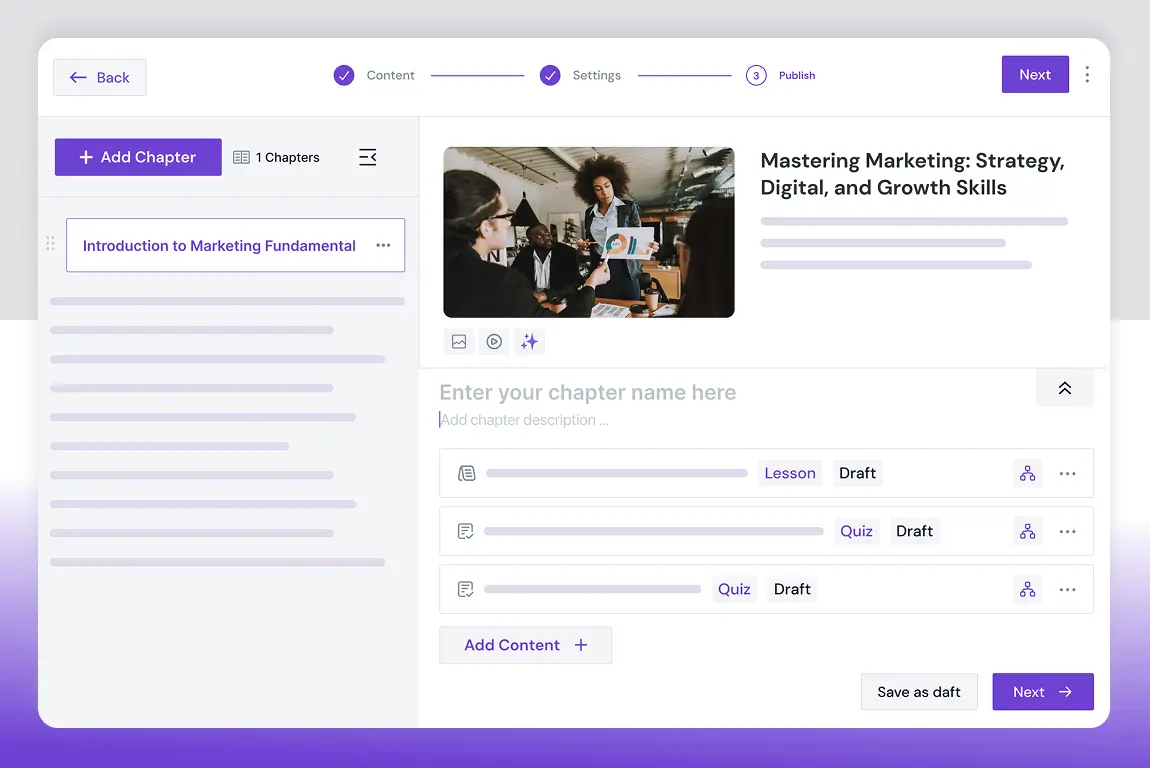Select the hierarchy icon on the second Quiz row
This screenshot has height=768, width=1150.
click(x=1027, y=589)
